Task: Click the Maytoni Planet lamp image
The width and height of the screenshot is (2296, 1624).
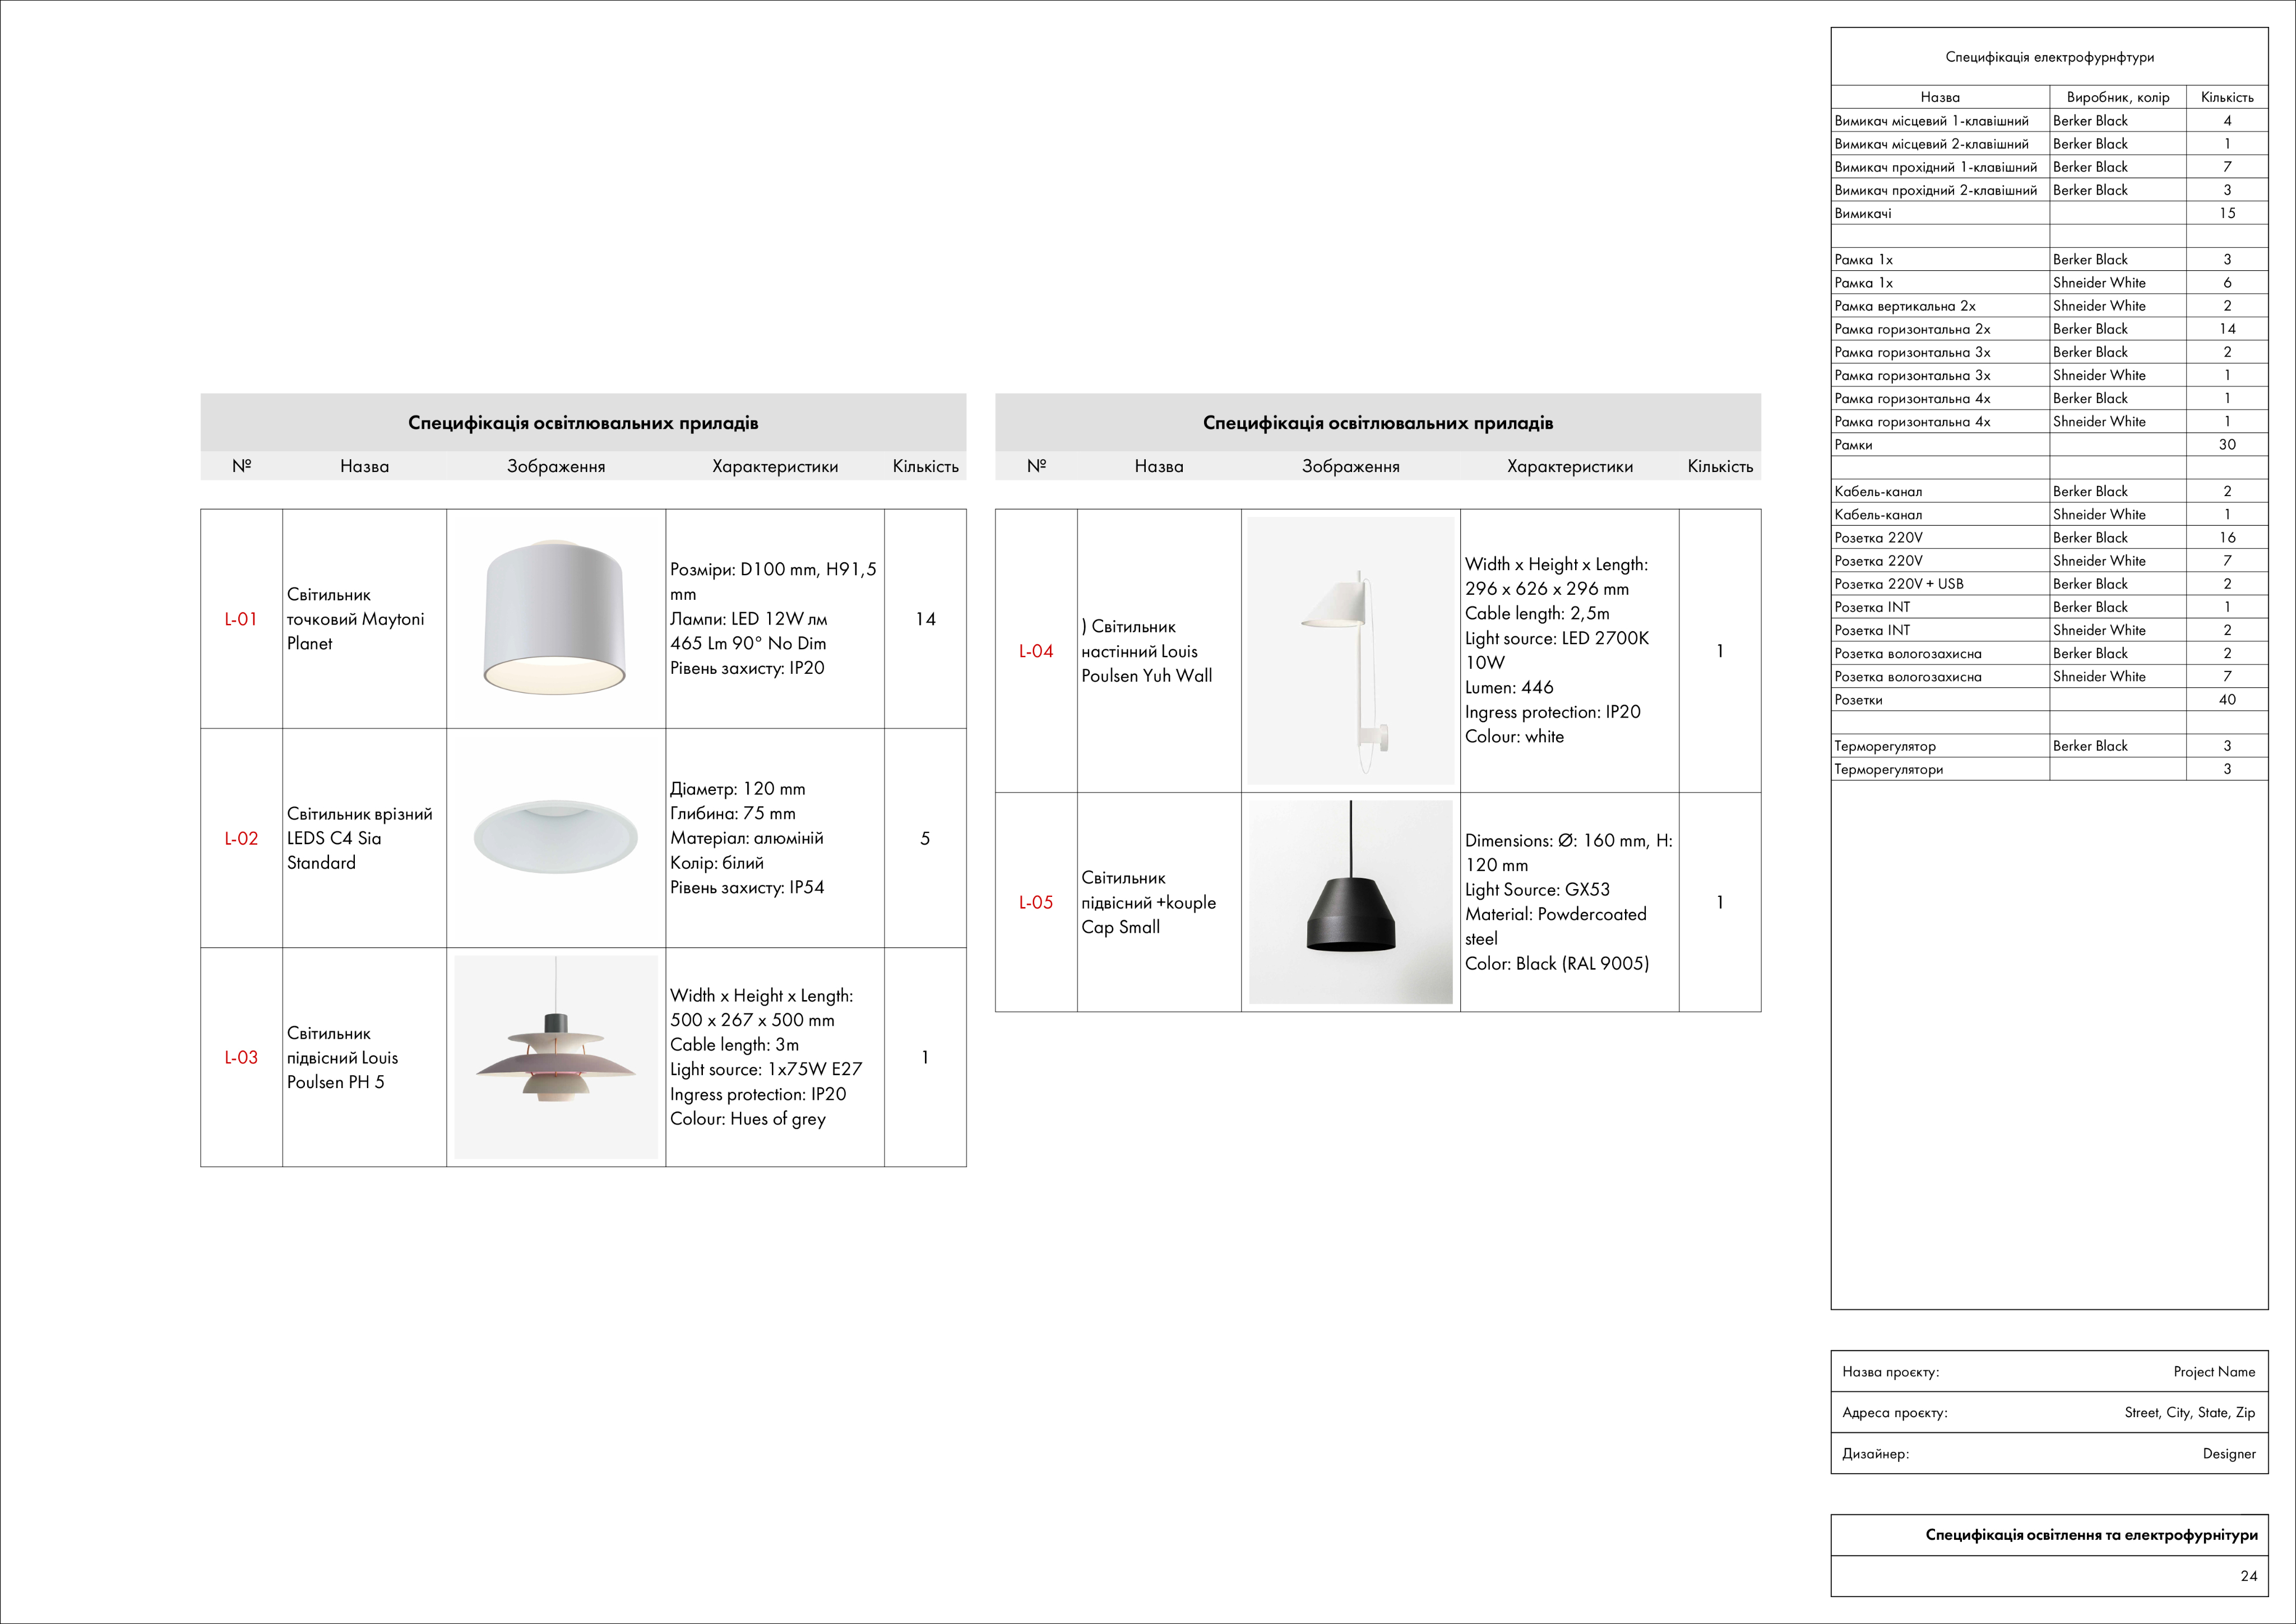Action: click(x=555, y=618)
